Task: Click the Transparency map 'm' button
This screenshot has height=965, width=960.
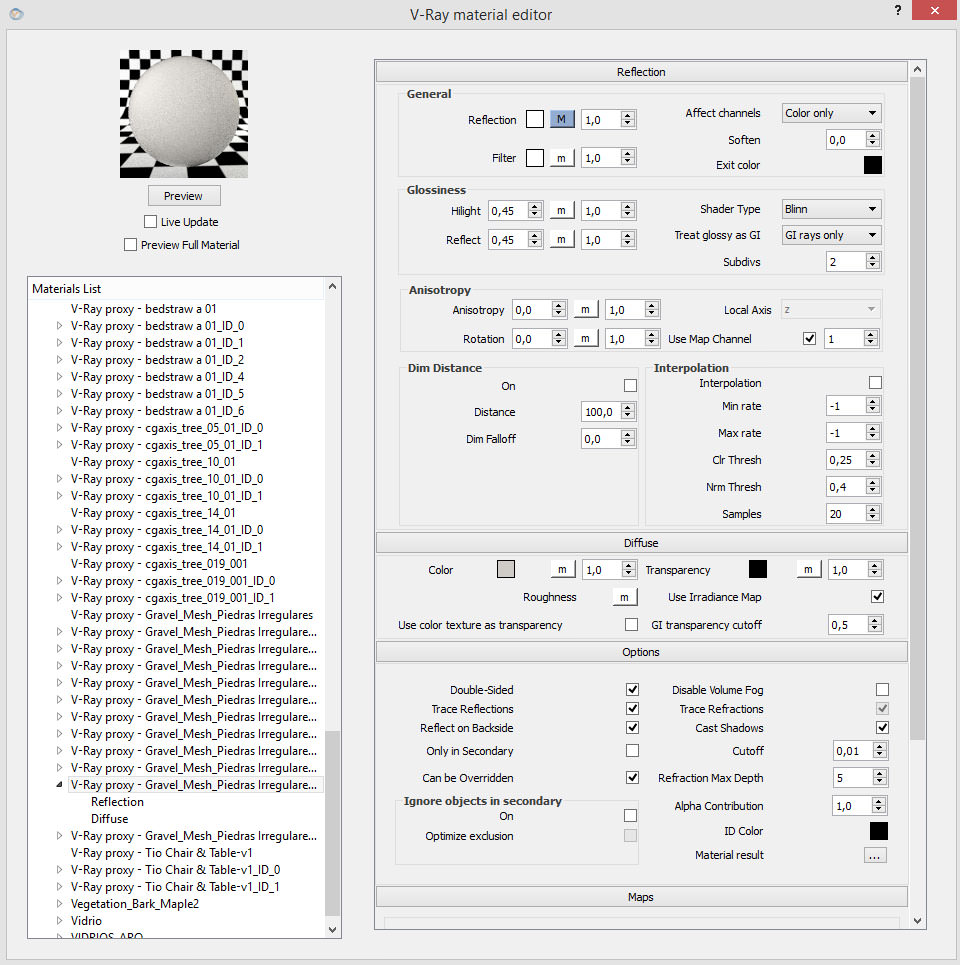Action: click(808, 570)
